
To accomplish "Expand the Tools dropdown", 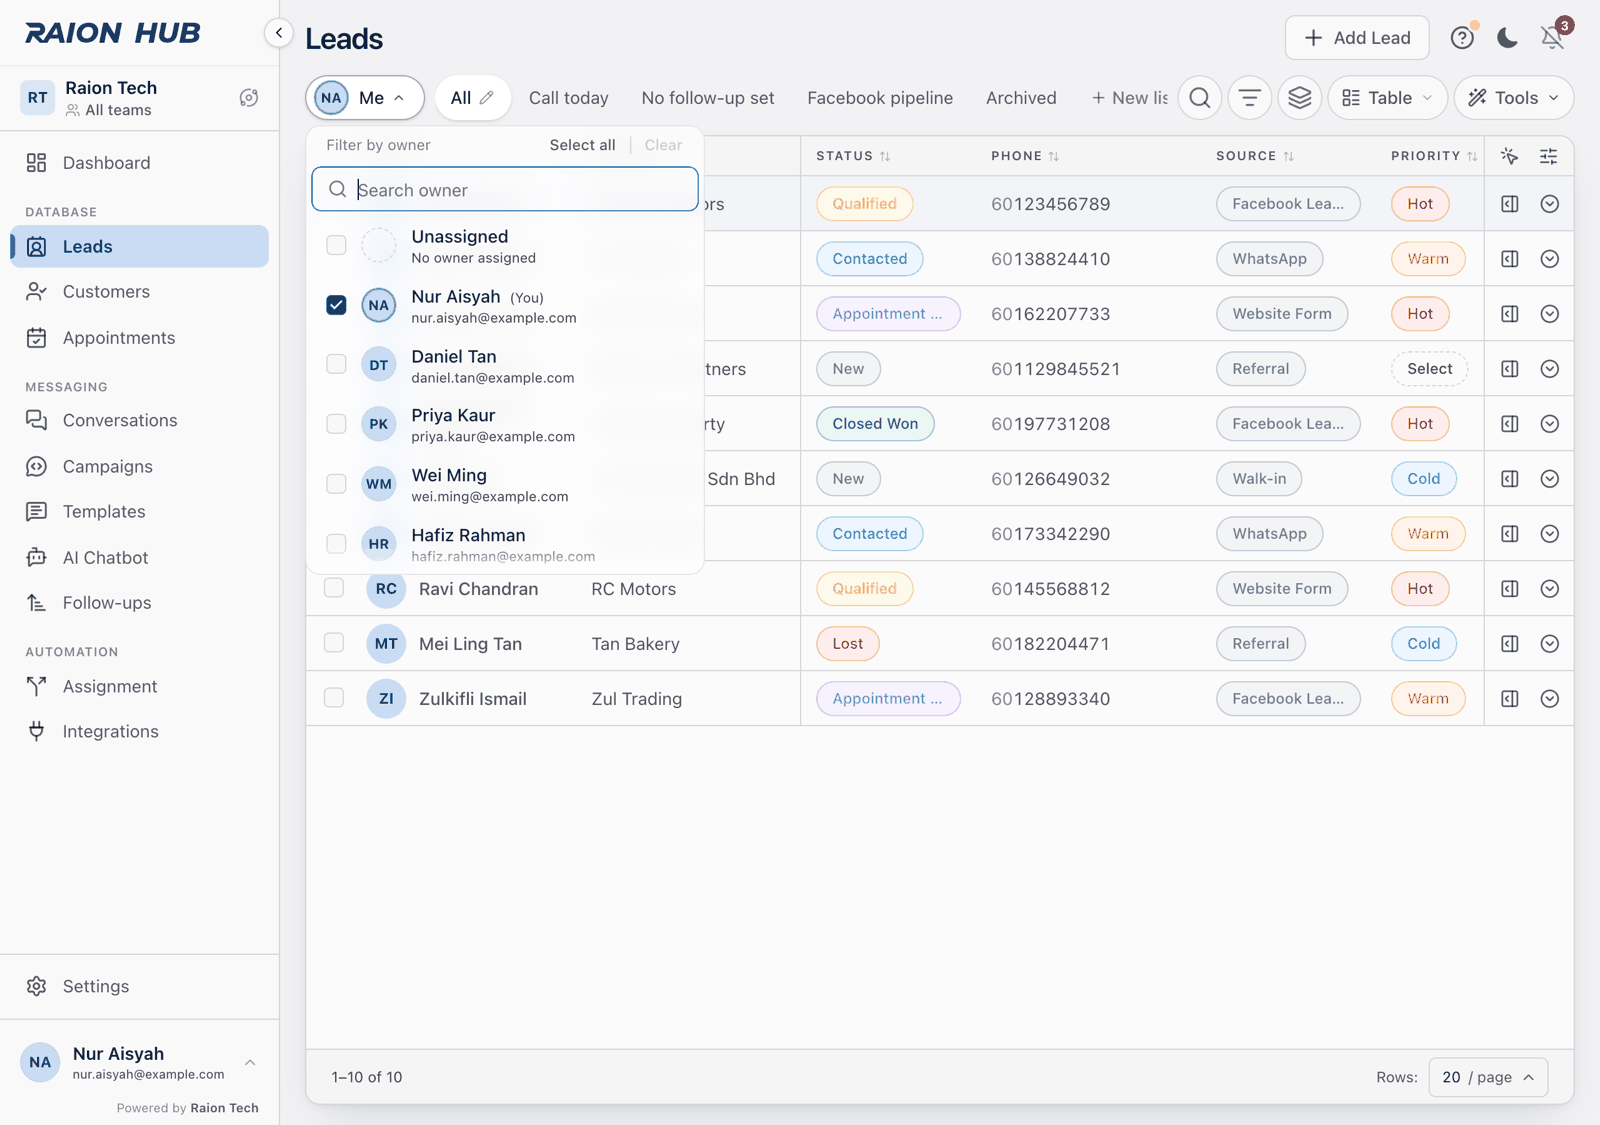I will (1514, 98).
